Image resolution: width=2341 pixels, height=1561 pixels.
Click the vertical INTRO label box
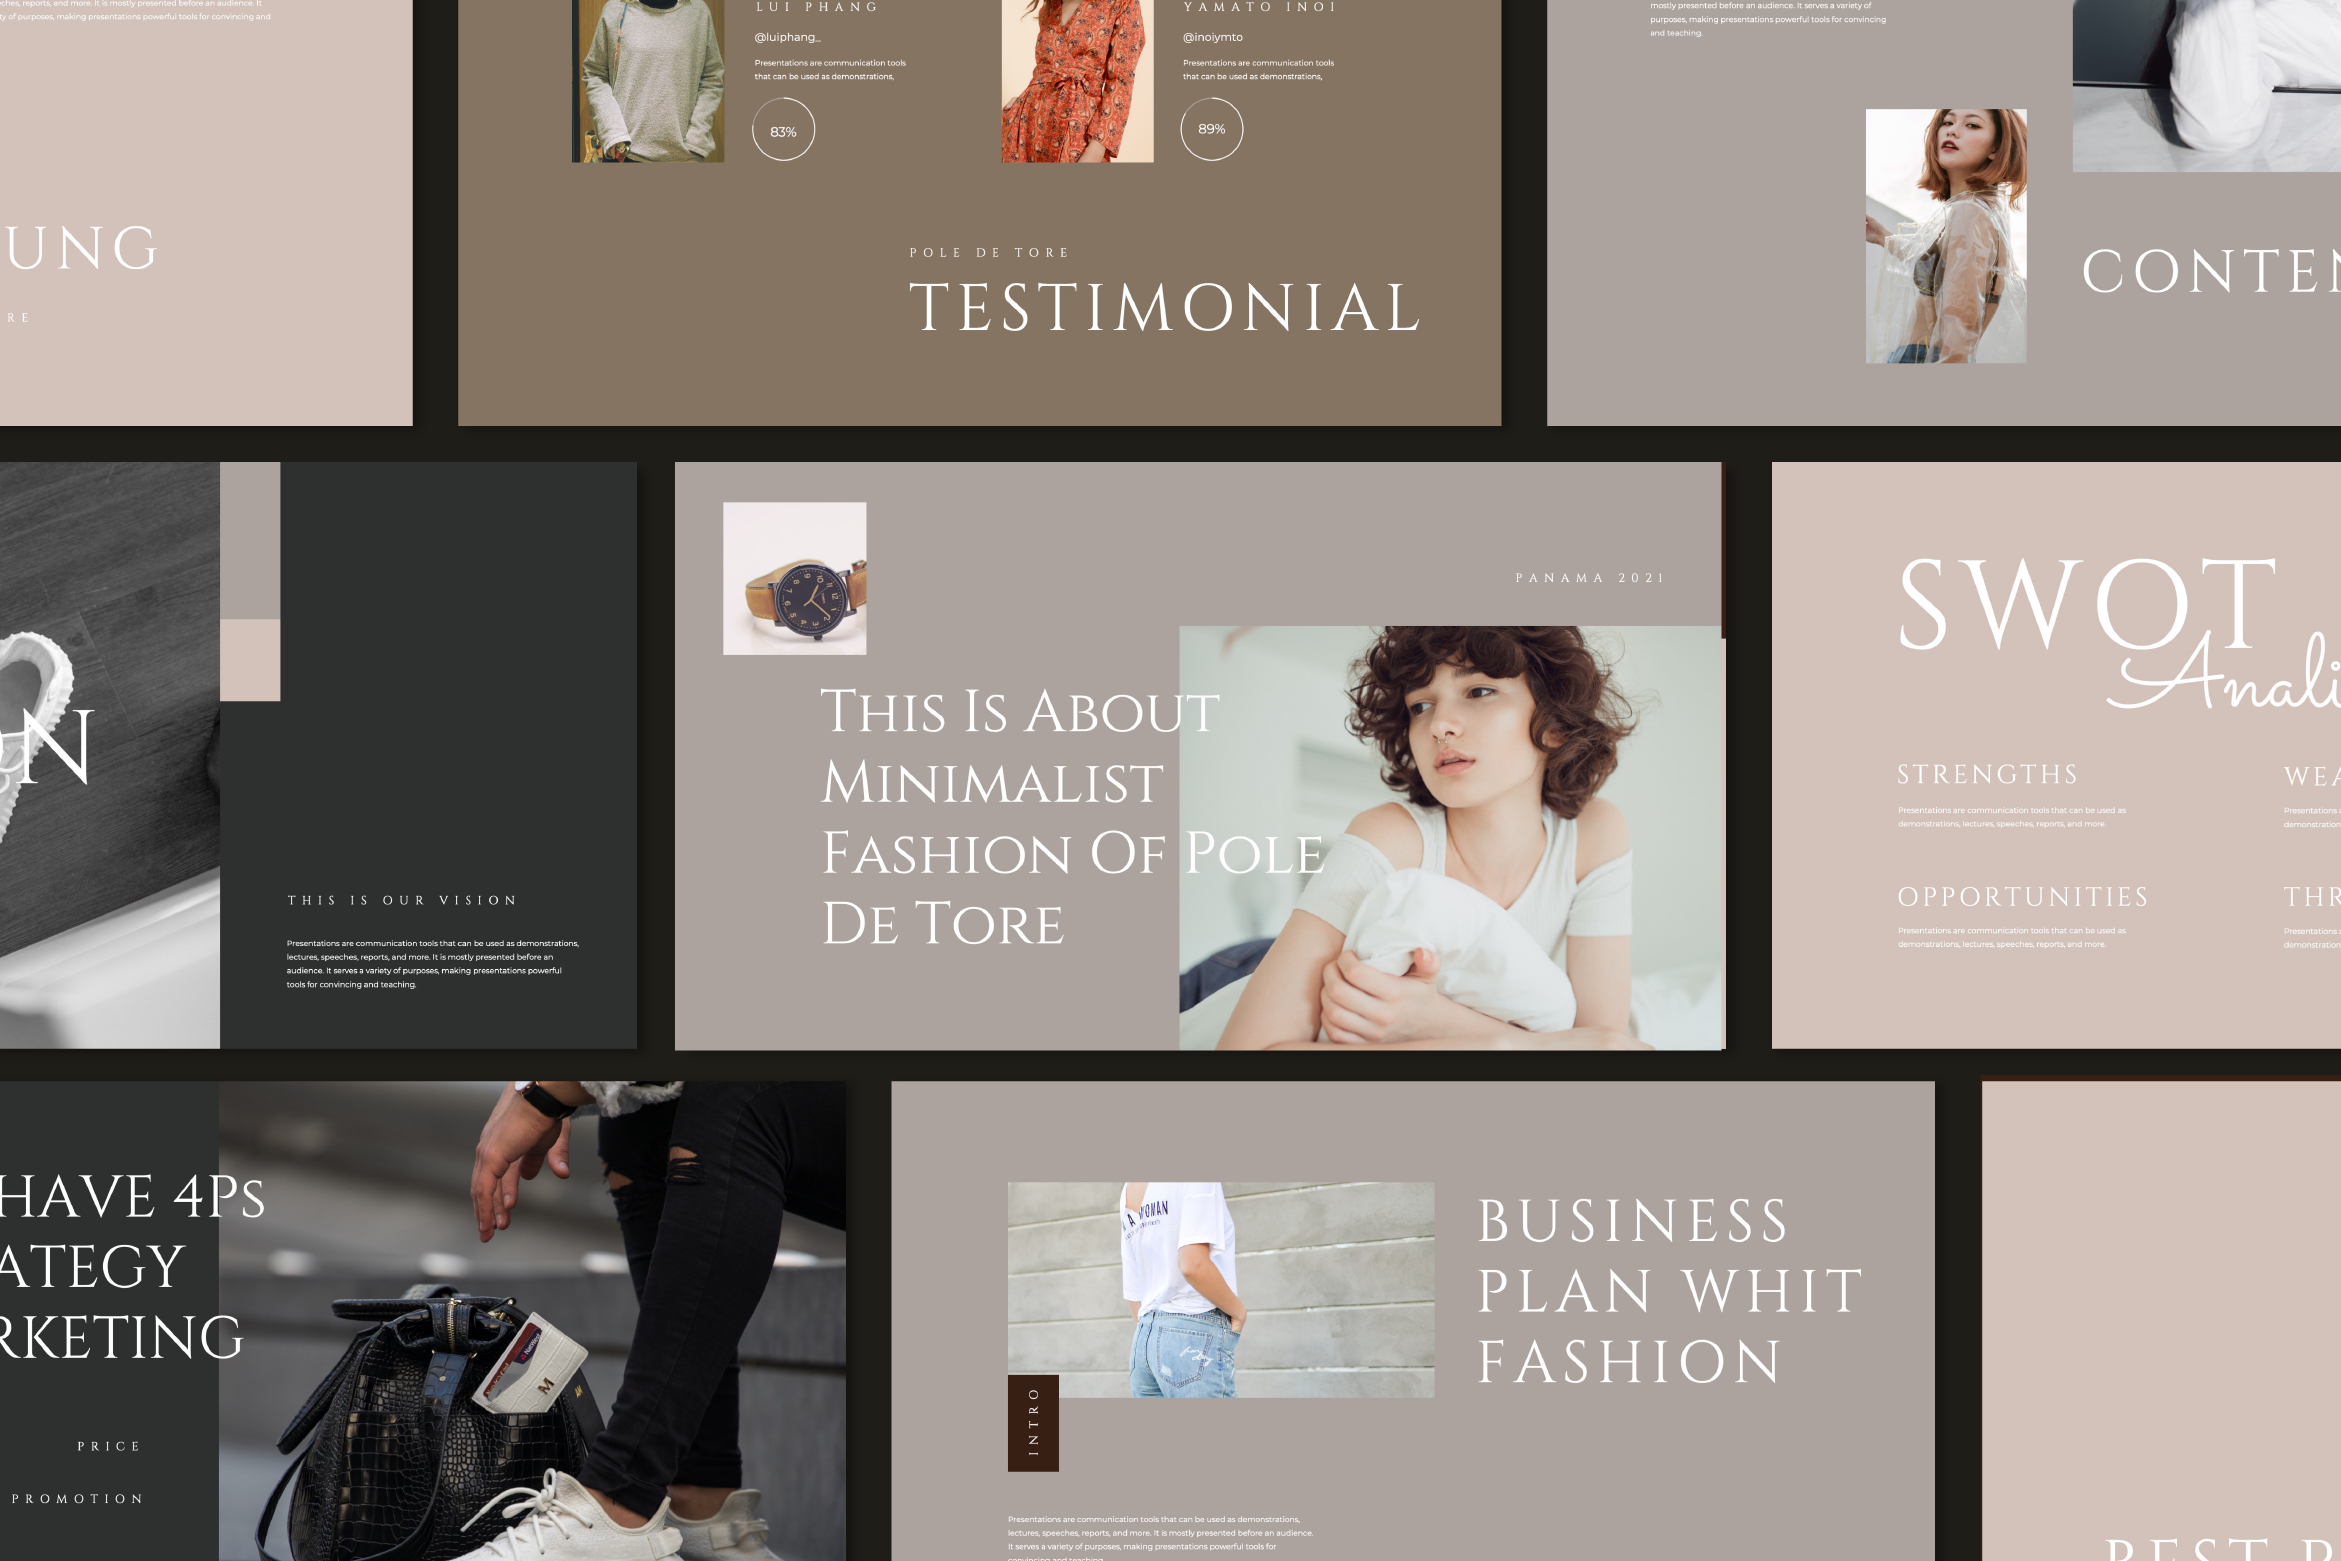click(1033, 1423)
